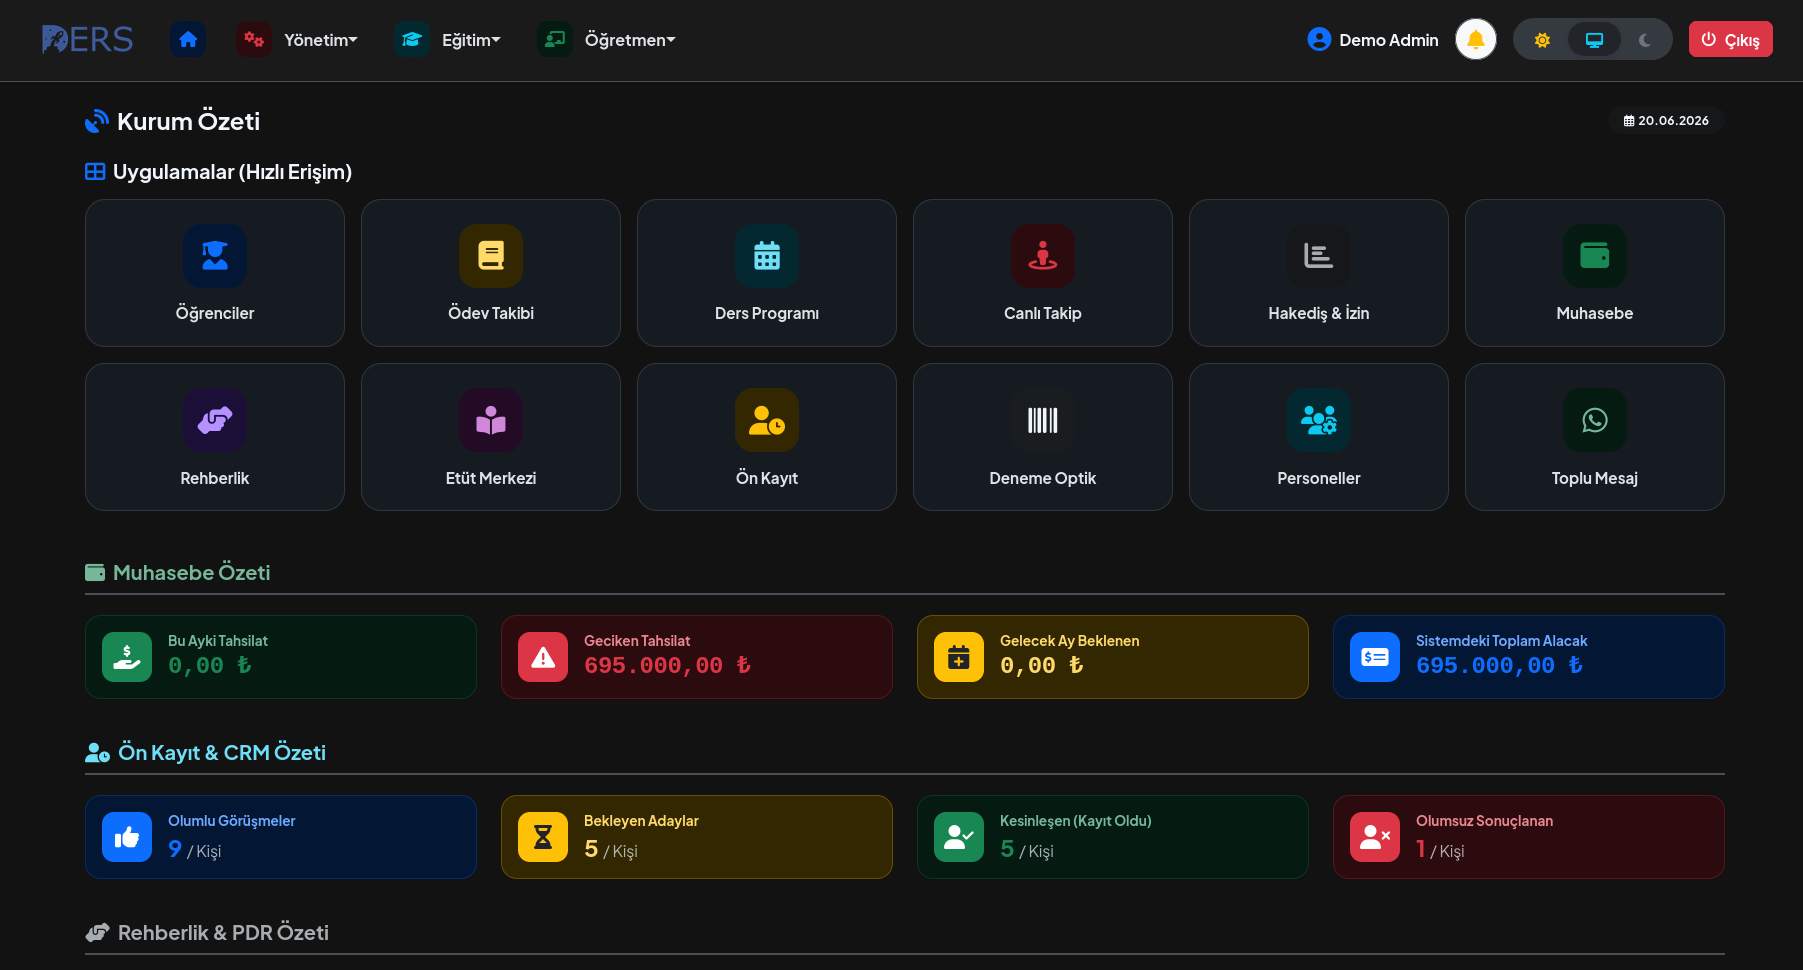Click the DERS logo

[x=88, y=40]
